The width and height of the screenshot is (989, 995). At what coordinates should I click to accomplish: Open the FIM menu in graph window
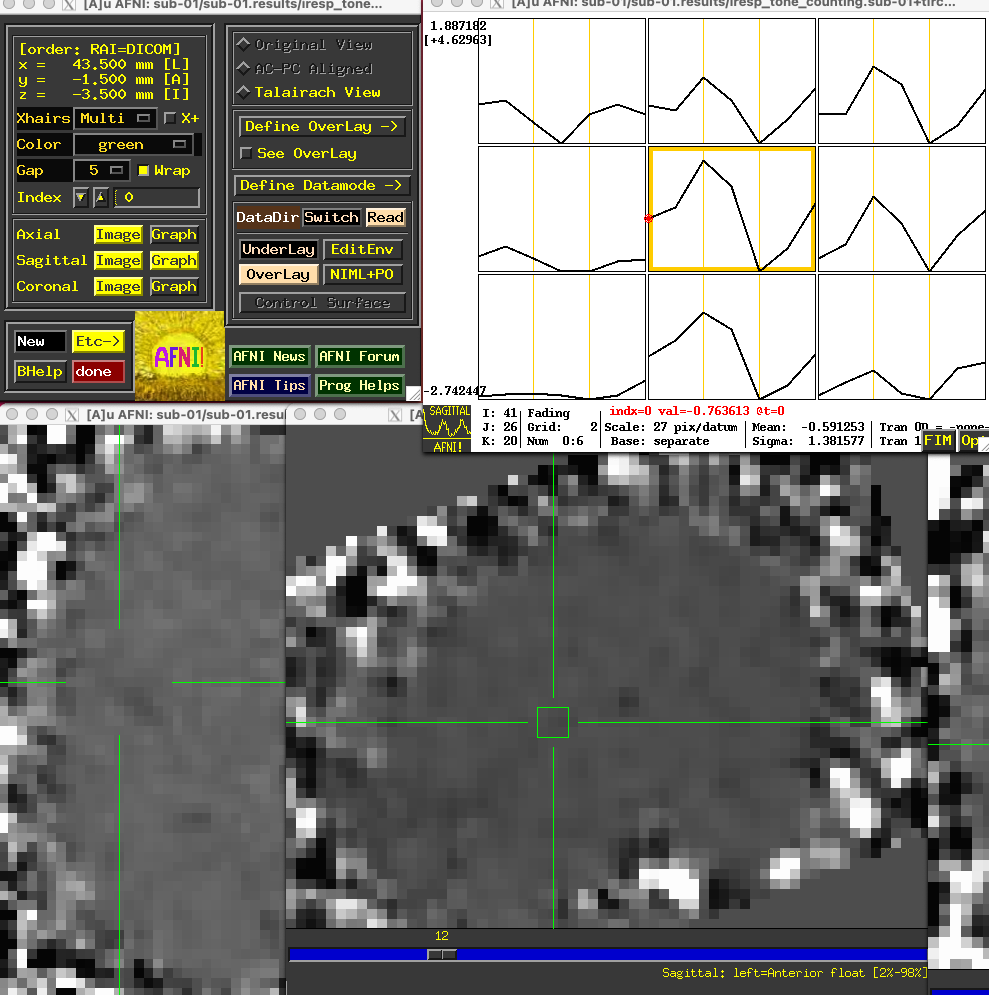(x=938, y=440)
